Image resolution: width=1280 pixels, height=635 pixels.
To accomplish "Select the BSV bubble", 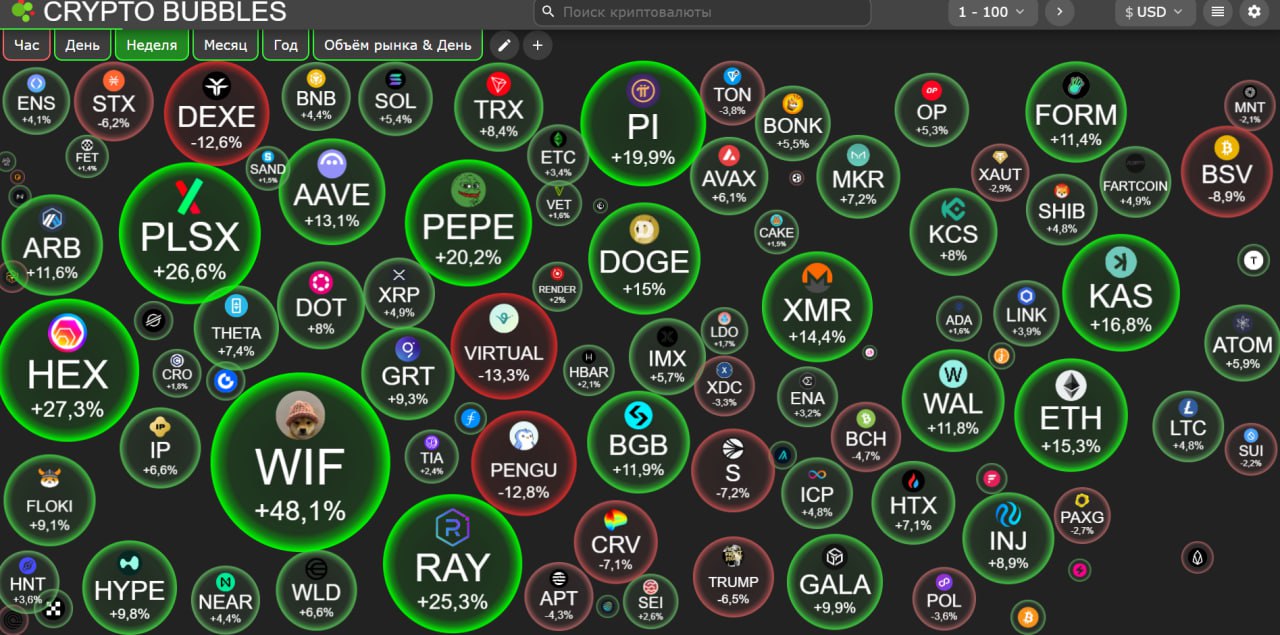I will [x=1227, y=170].
